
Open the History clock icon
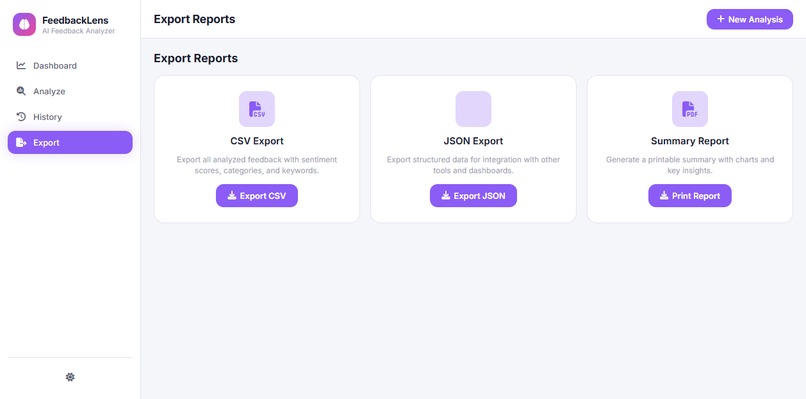tap(21, 117)
